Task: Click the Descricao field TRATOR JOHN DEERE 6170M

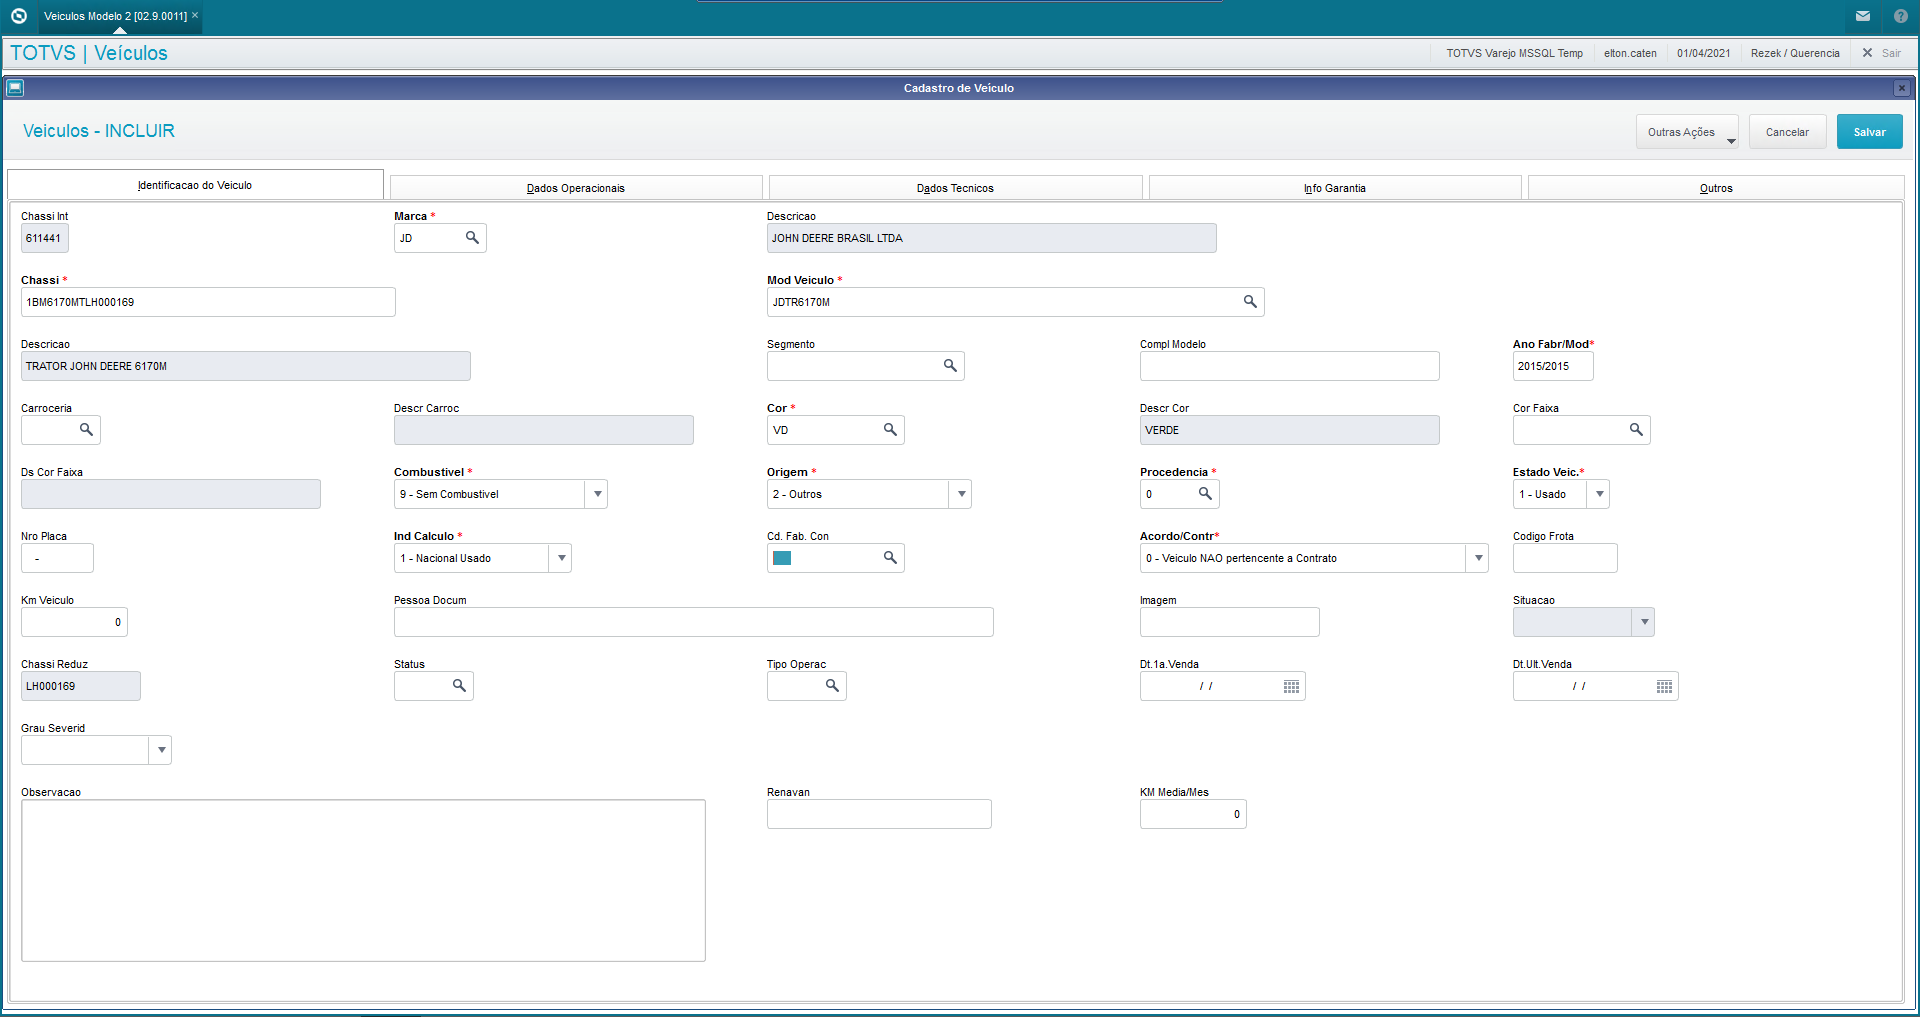Action: click(x=246, y=366)
